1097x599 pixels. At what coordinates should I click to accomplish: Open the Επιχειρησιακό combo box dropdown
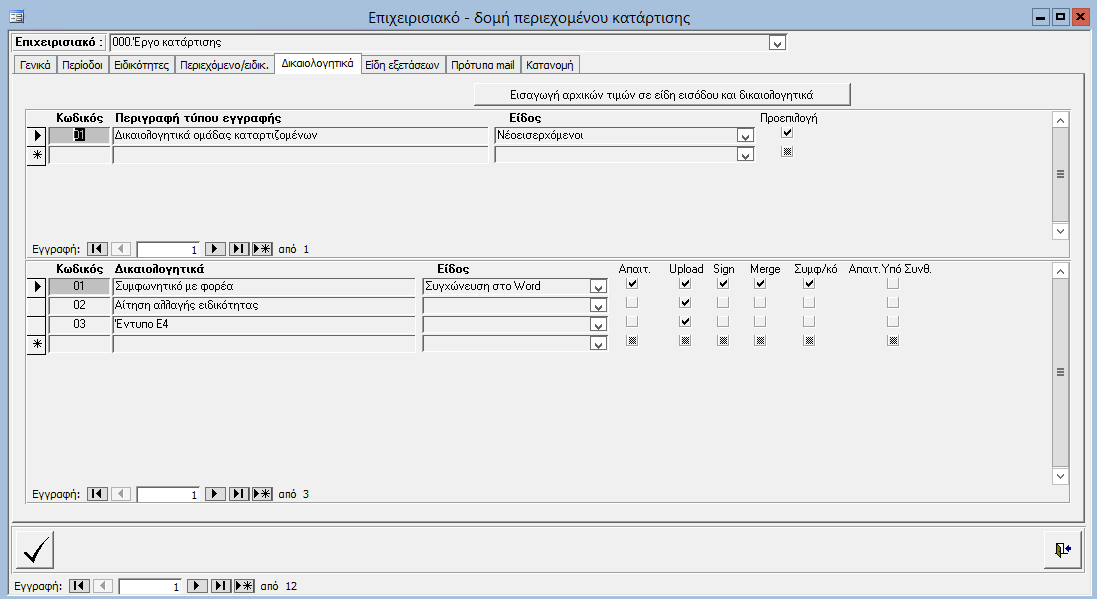[778, 43]
